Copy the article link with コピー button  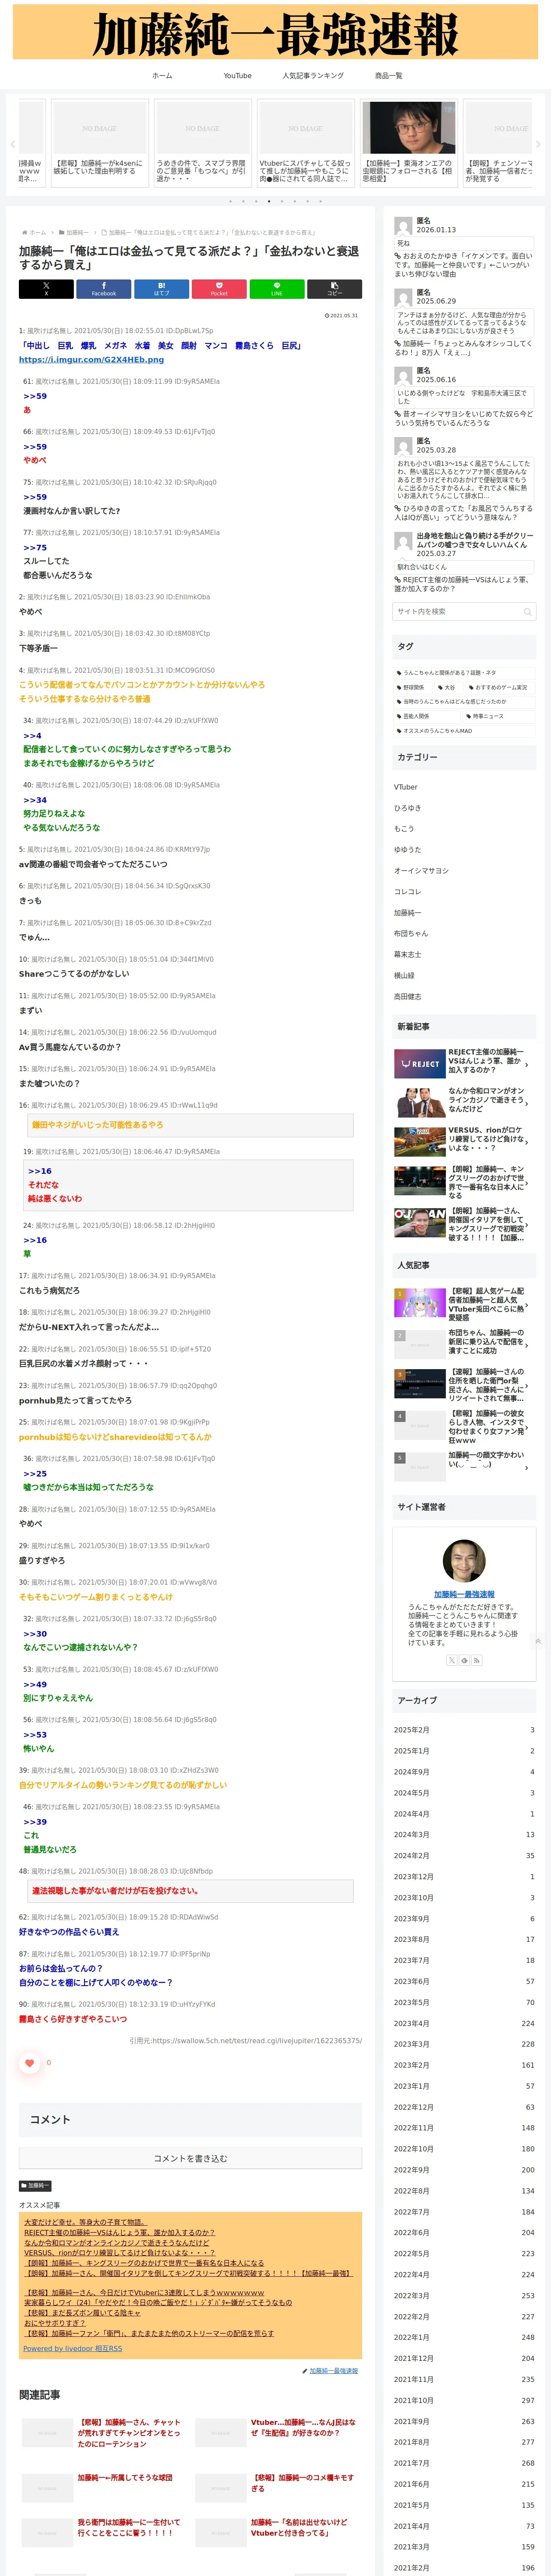click(x=334, y=289)
